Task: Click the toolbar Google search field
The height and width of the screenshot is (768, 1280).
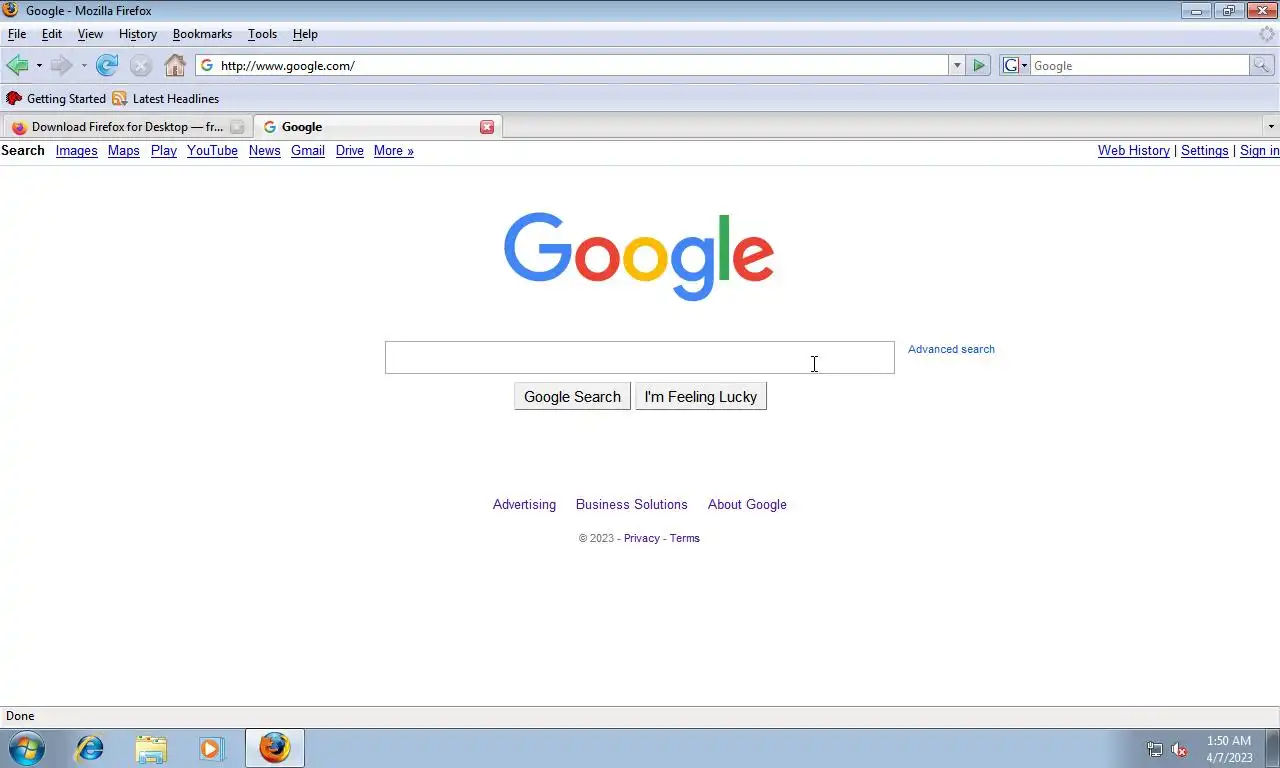Action: [1140, 66]
